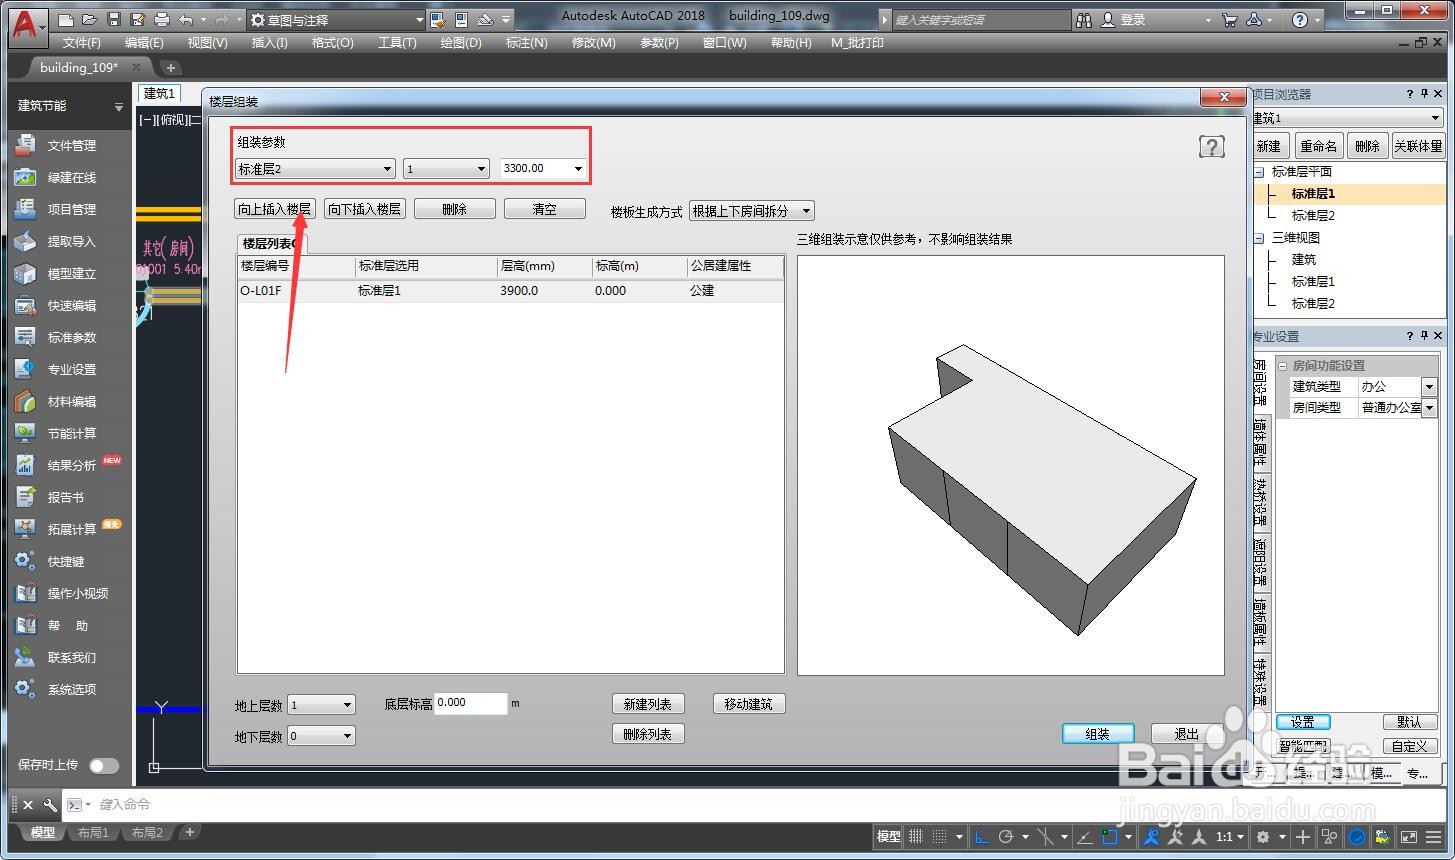Click the 向下插入楼层 button
Image resolution: width=1455 pixels, height=860 pixels.
364,209
